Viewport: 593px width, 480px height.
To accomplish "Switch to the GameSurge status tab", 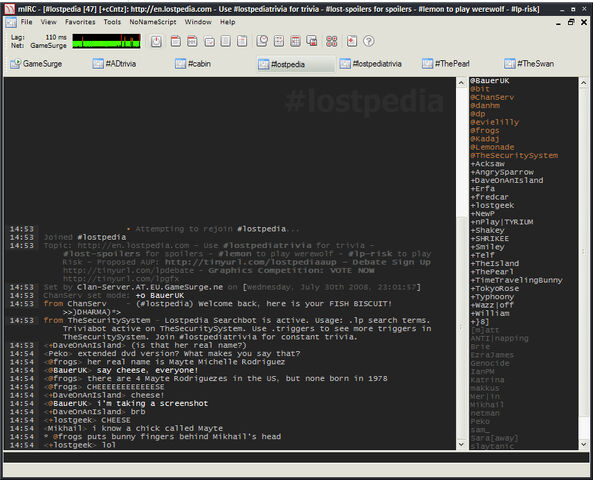I will click(x=36, y=64).
